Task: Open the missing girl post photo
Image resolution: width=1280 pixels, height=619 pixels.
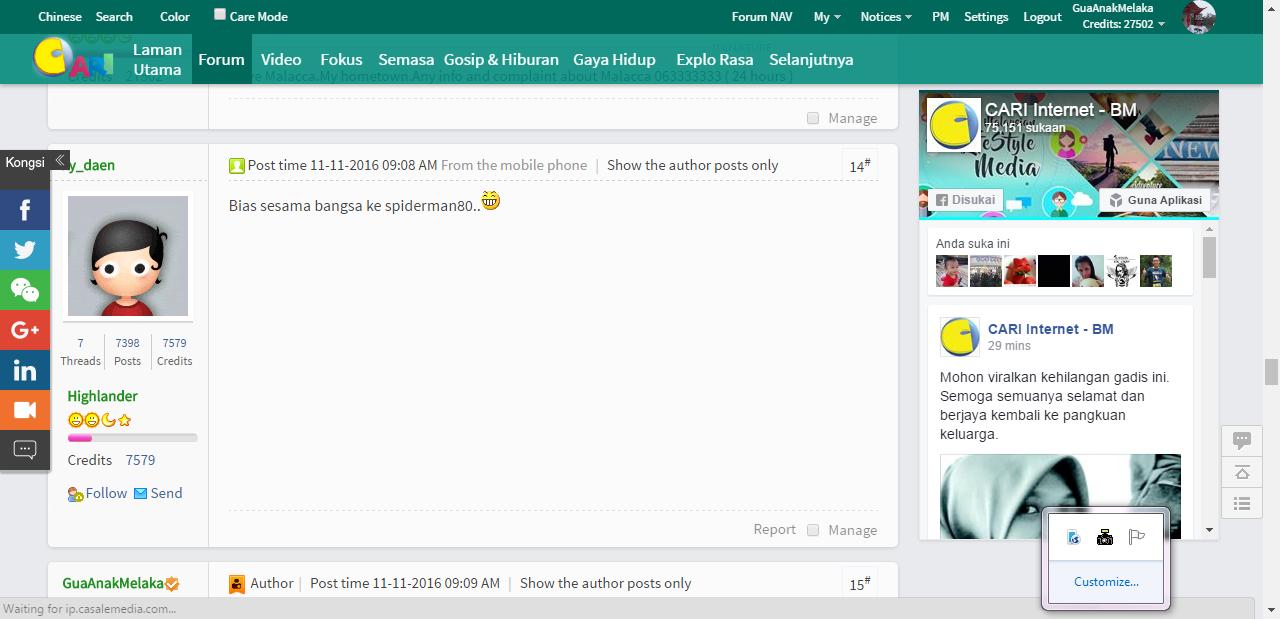Action: [x=1060, y=497]
